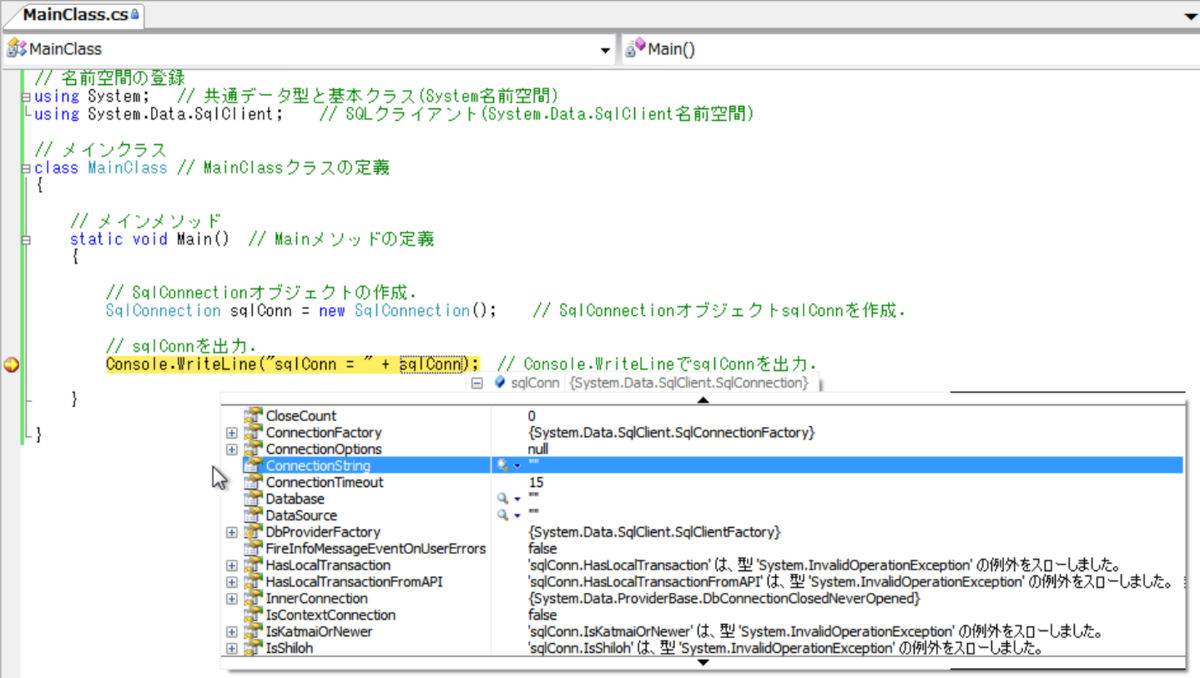The image size is (1200, 678).
Task: Collapse the using directives outline block
Action: pos(26,97)
